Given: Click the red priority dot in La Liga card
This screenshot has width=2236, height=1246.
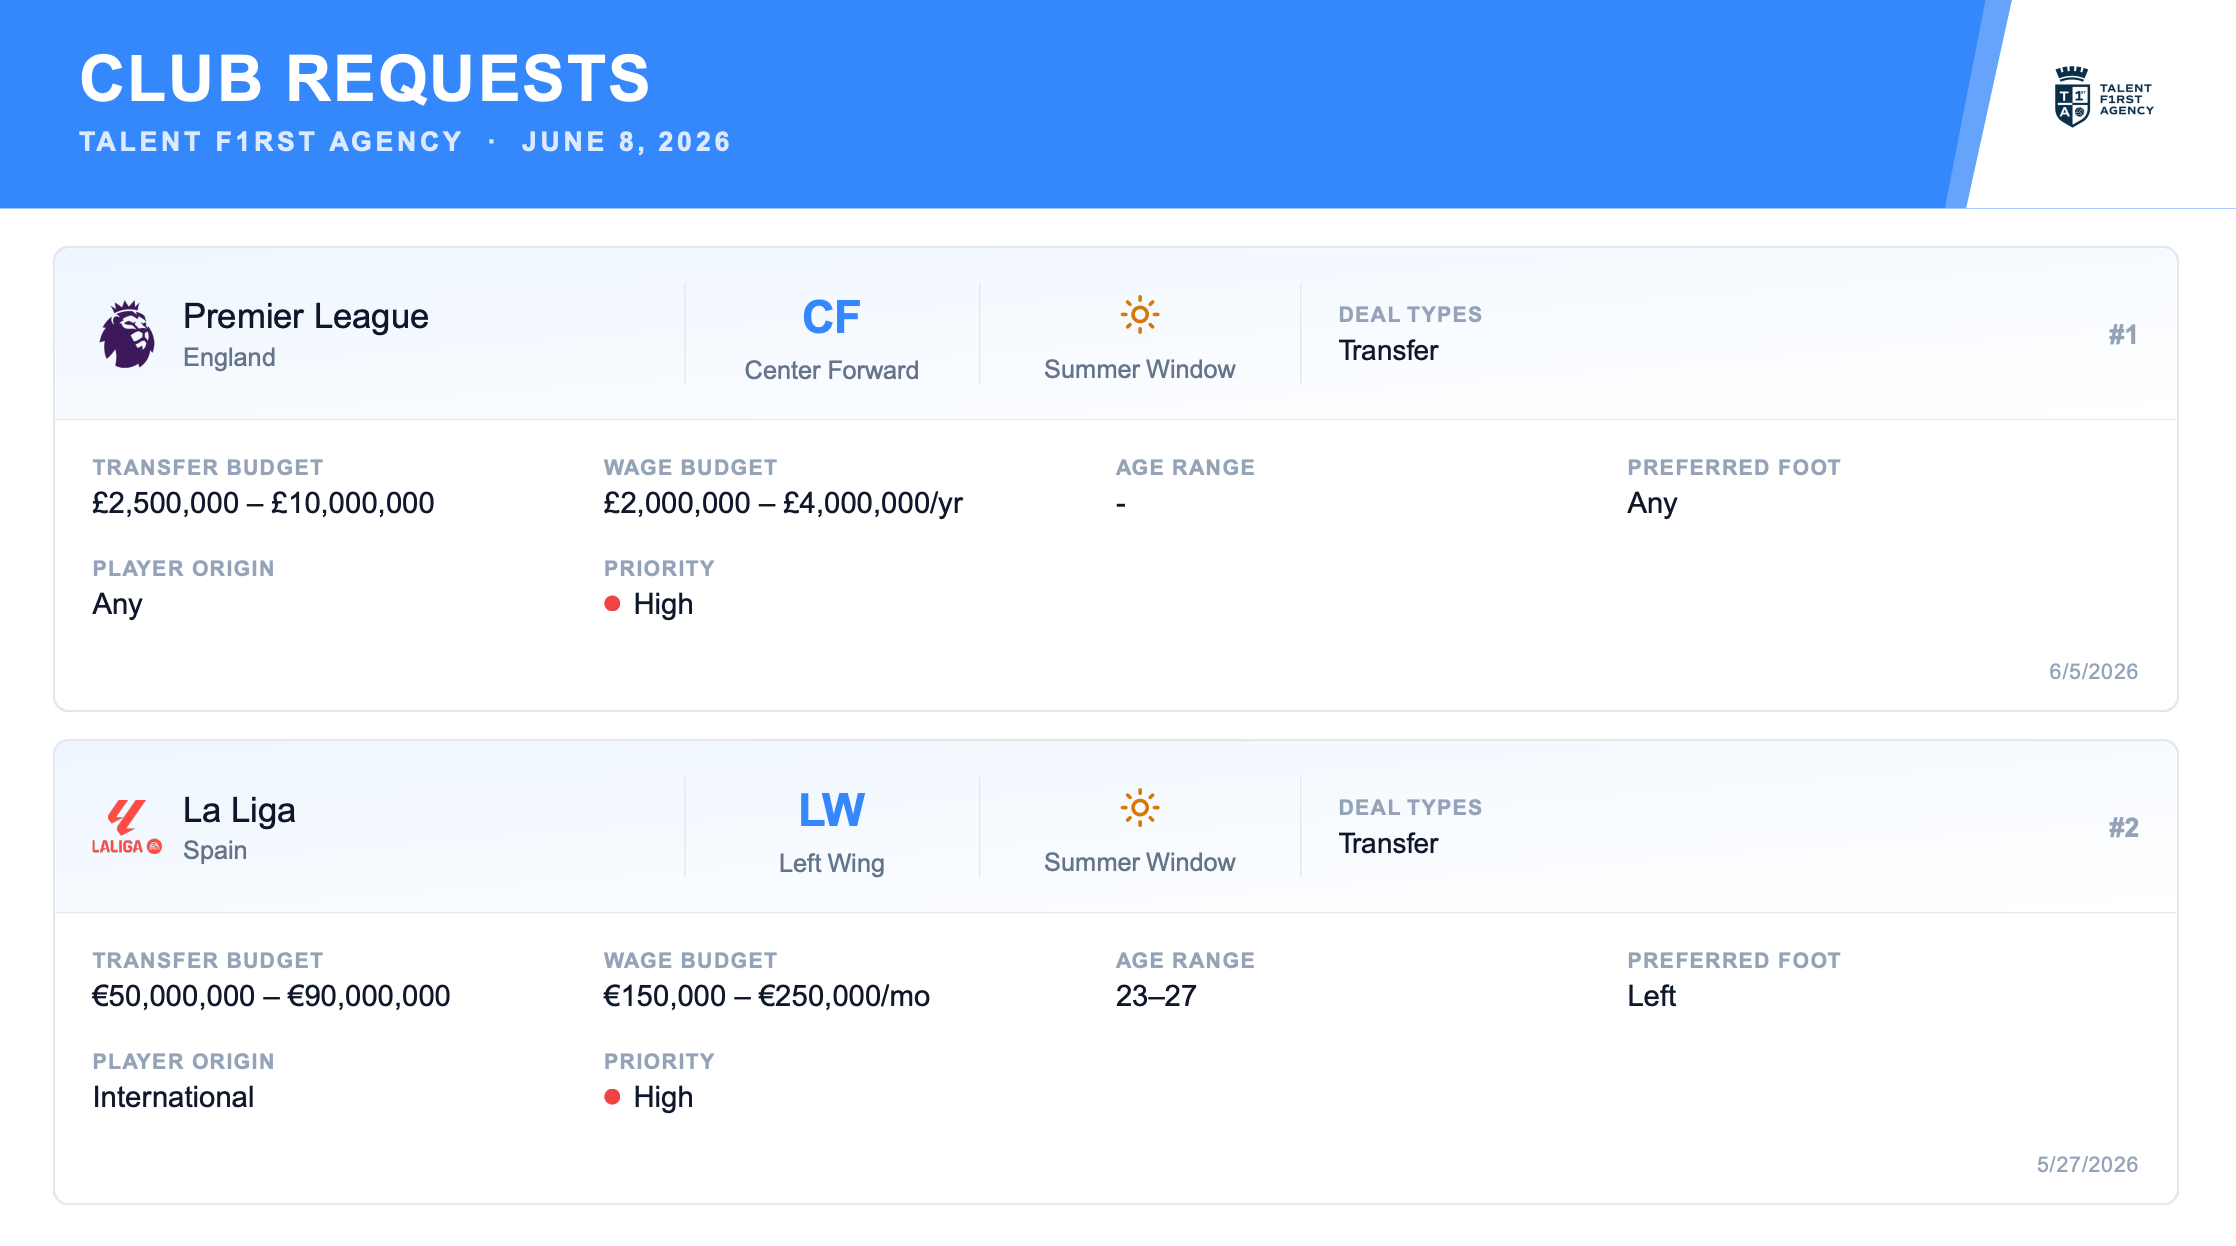Looking at the screenshot, I should [x=612, y=1096].
